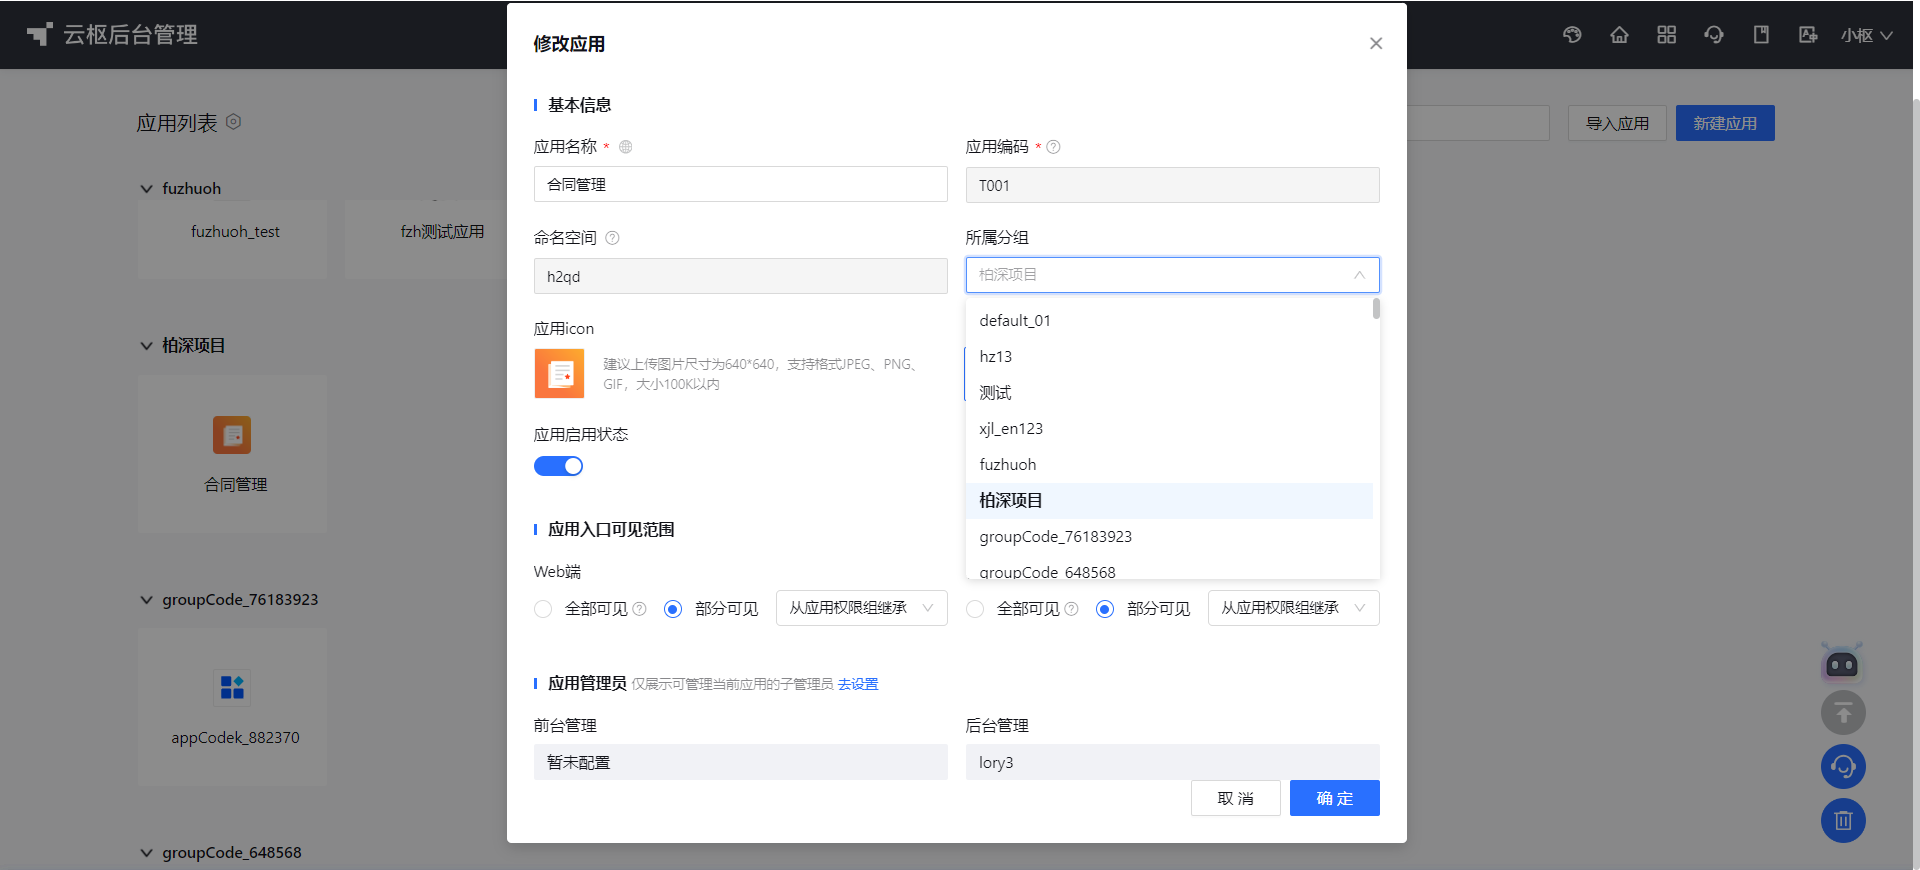Choose groupCode_648568 option in dropdown list
Viewport: 1920px width, 870px height.
click(x=1169, y=569)
